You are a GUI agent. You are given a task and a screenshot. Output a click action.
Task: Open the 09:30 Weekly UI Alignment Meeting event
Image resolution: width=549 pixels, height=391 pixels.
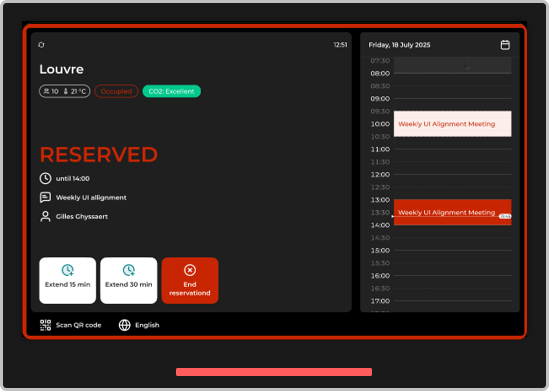452,124
